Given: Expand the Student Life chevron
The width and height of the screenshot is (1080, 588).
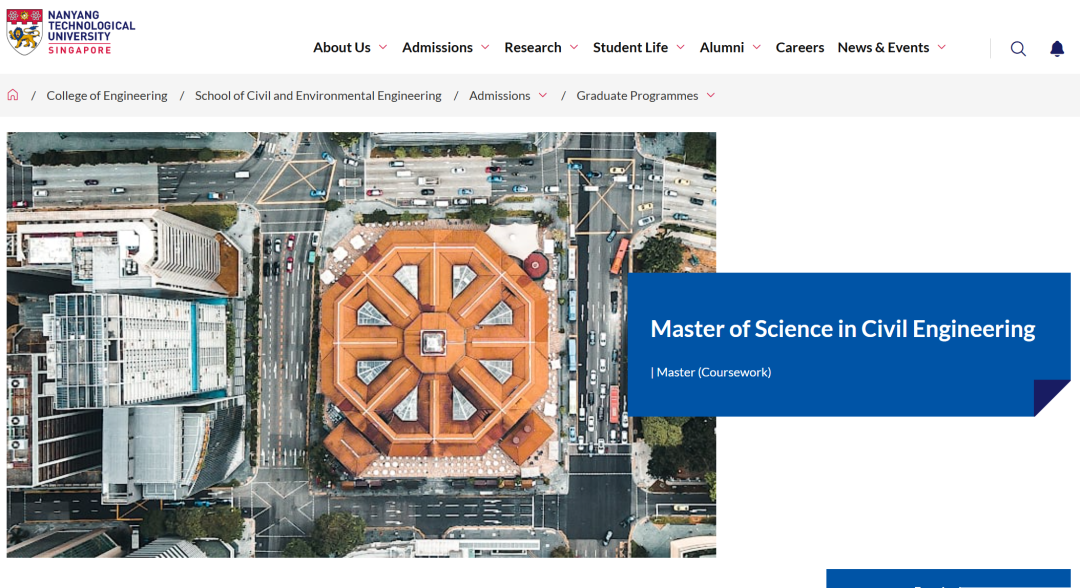Looking at the screenshot, I should pos(680,47).
